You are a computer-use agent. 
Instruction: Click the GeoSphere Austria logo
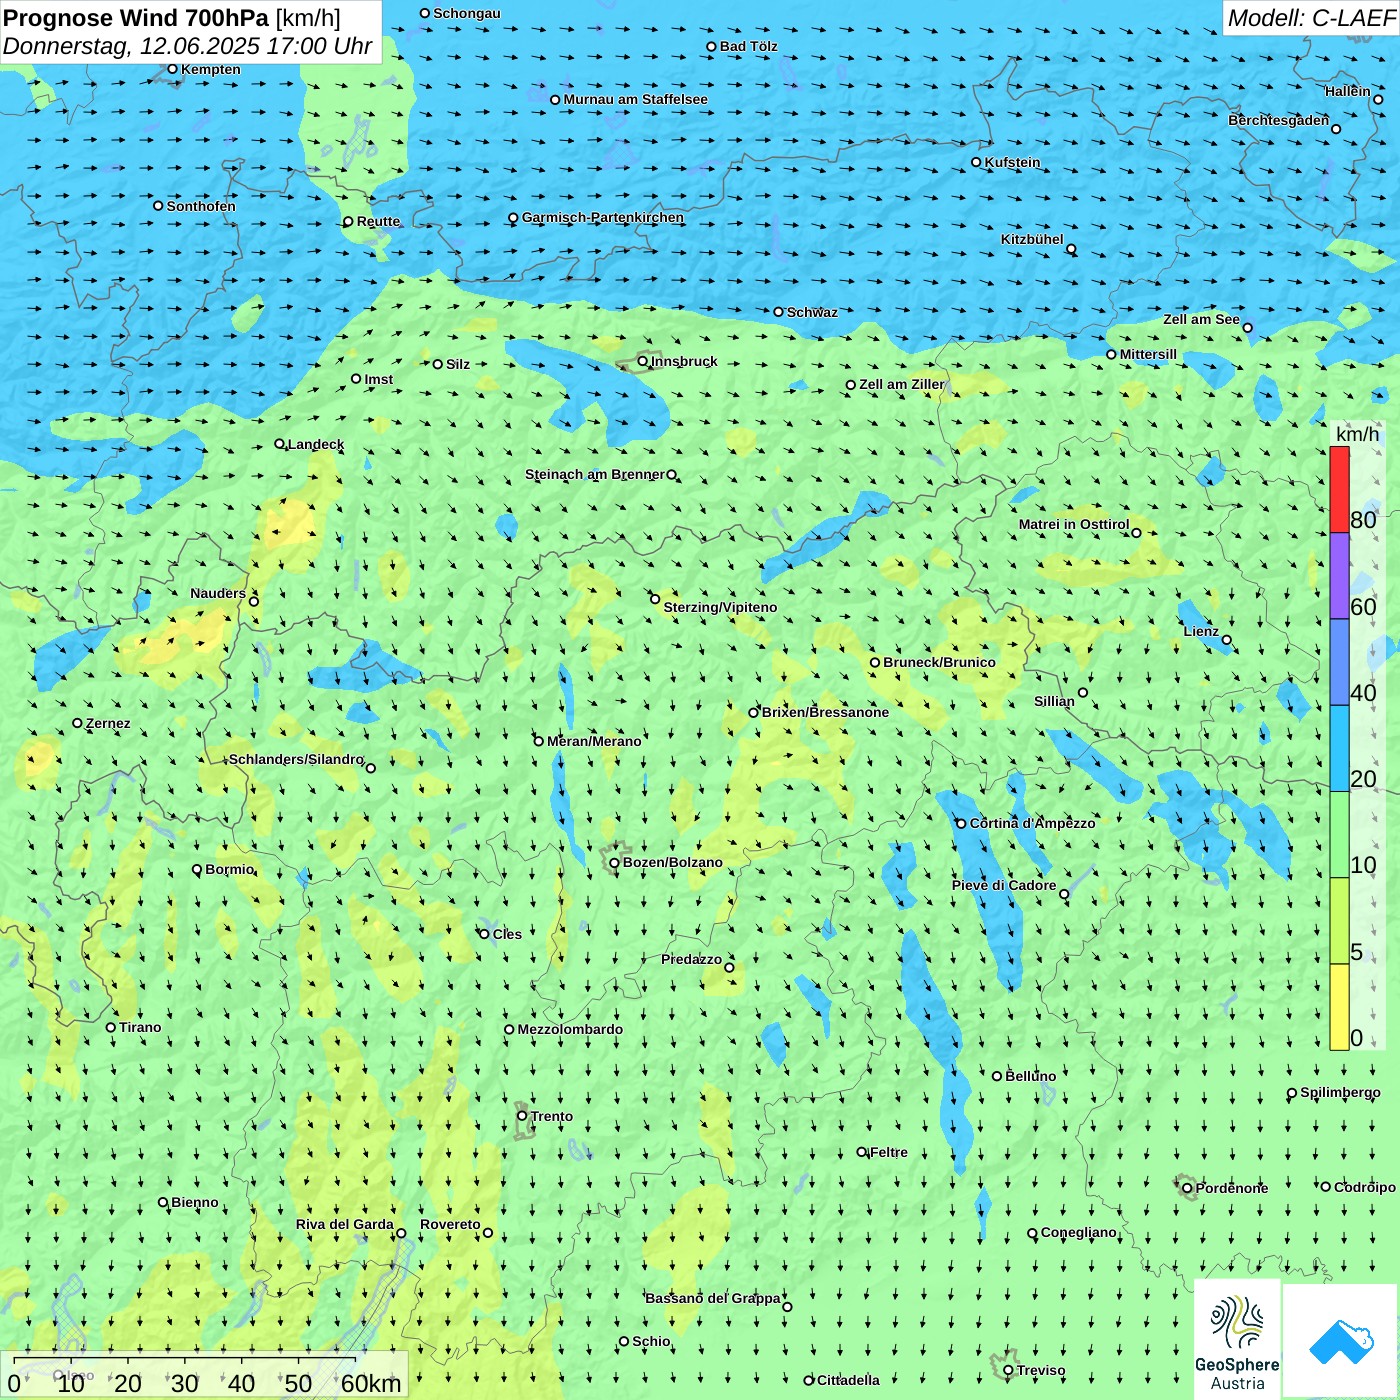click(1237, 1340)
